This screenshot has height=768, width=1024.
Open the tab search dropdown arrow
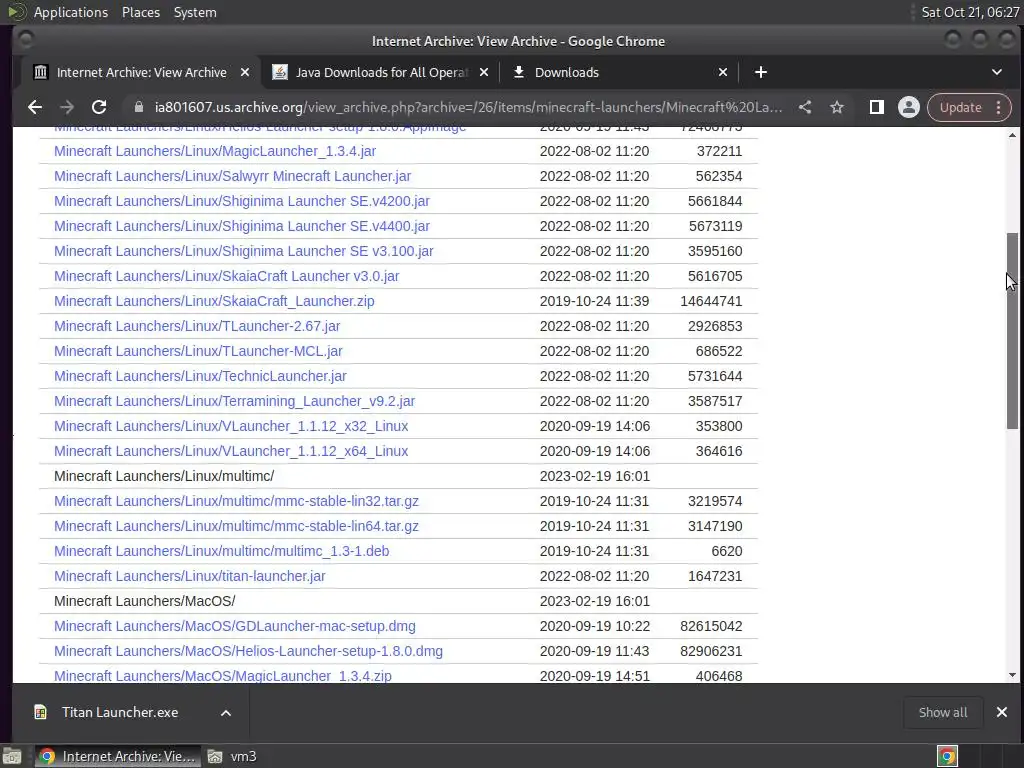coord(997,72)
